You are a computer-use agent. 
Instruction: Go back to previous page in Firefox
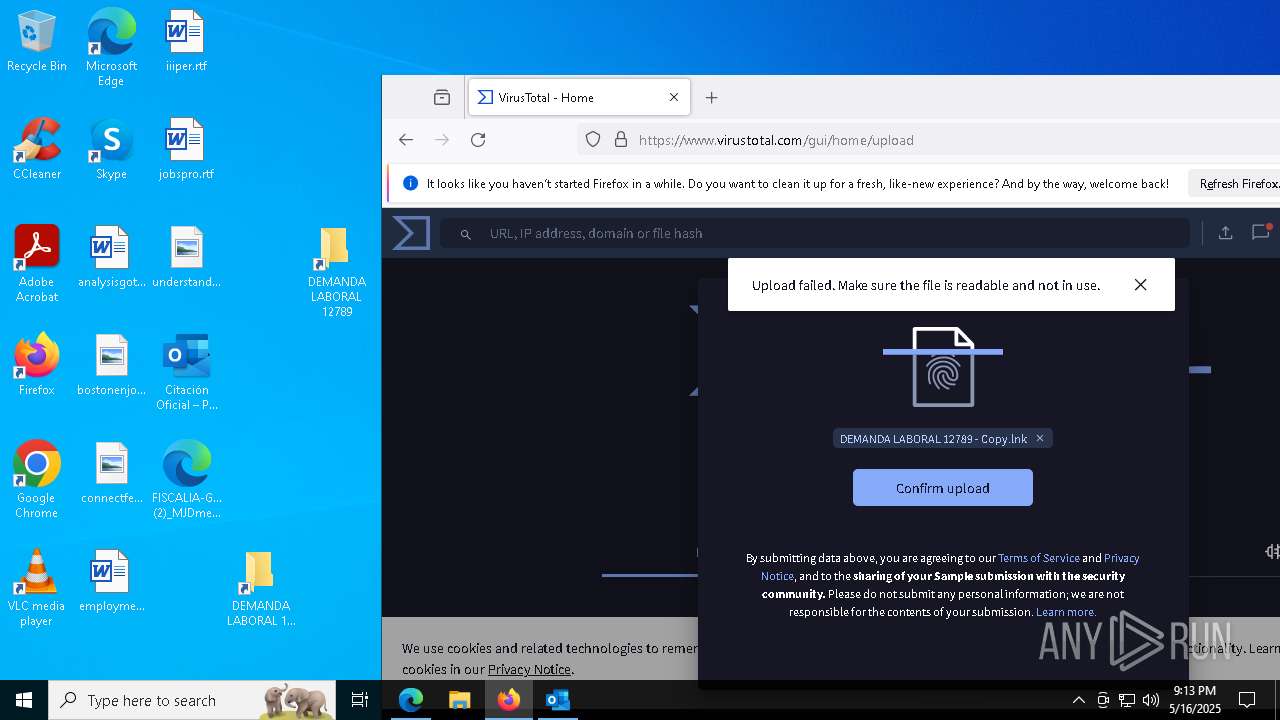click(406, 140)
